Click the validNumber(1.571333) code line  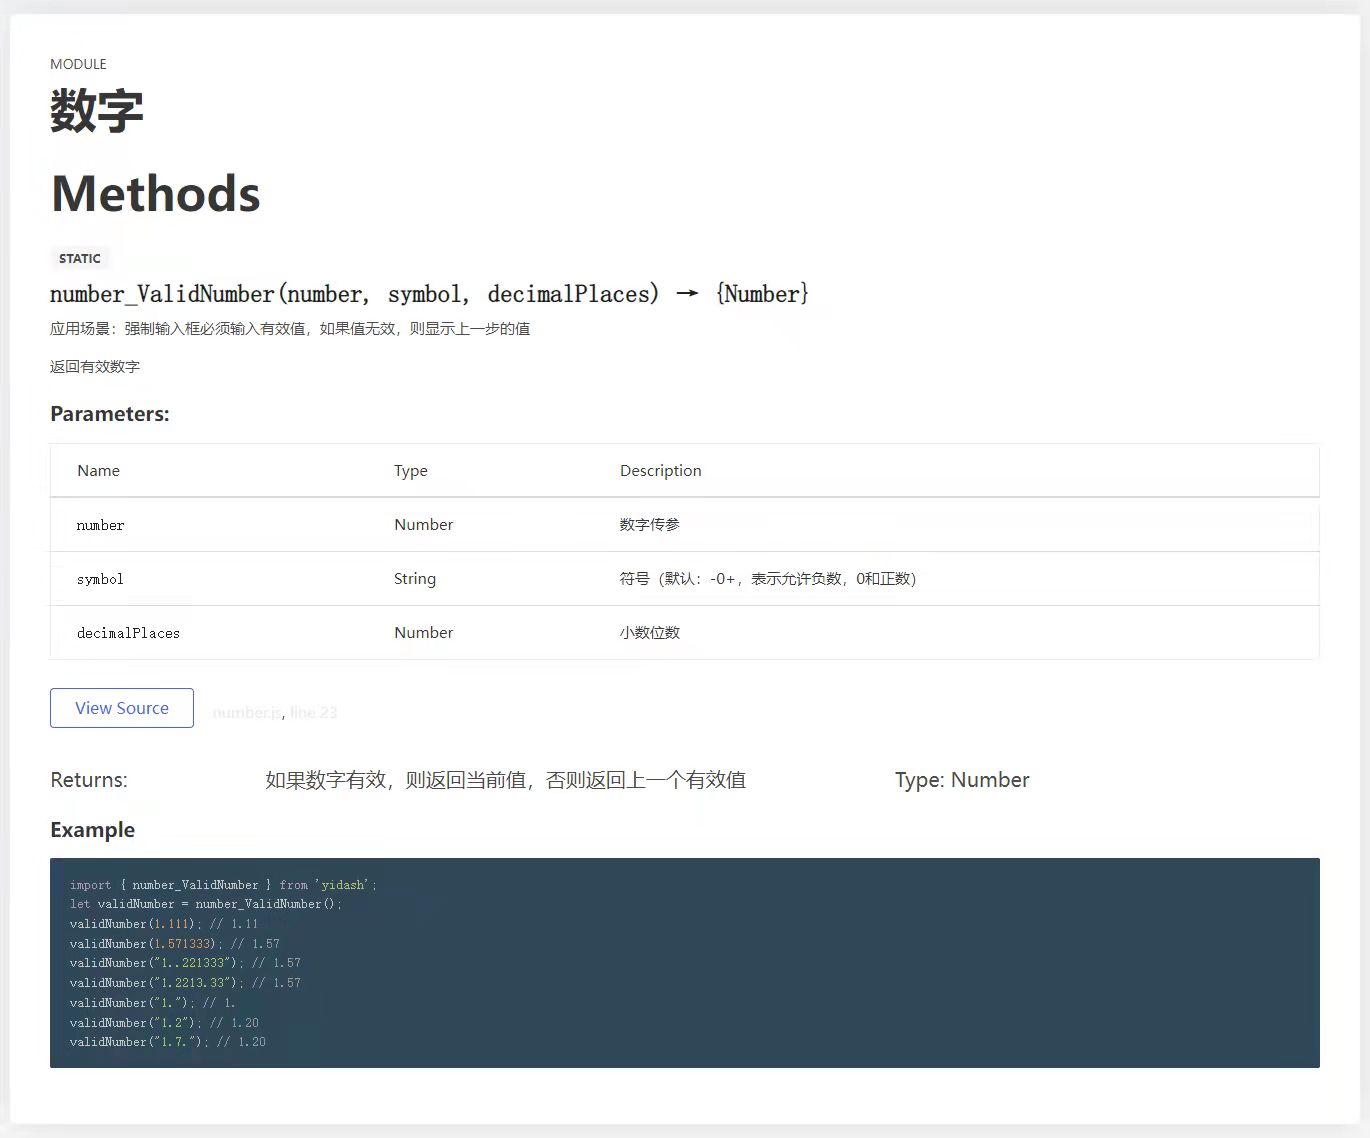pos(175,944)
